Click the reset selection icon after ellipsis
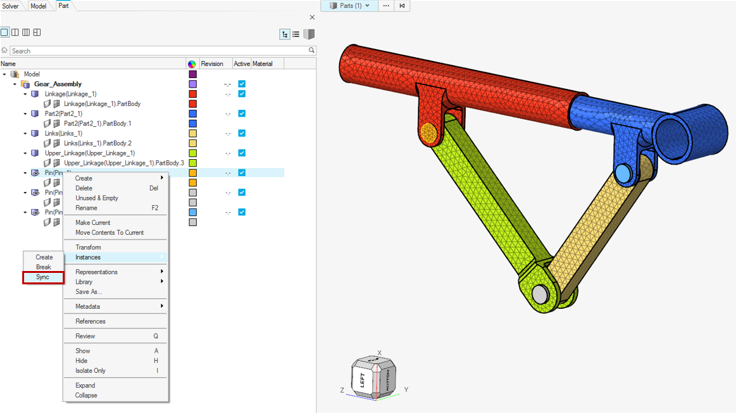 click(402, 6)
